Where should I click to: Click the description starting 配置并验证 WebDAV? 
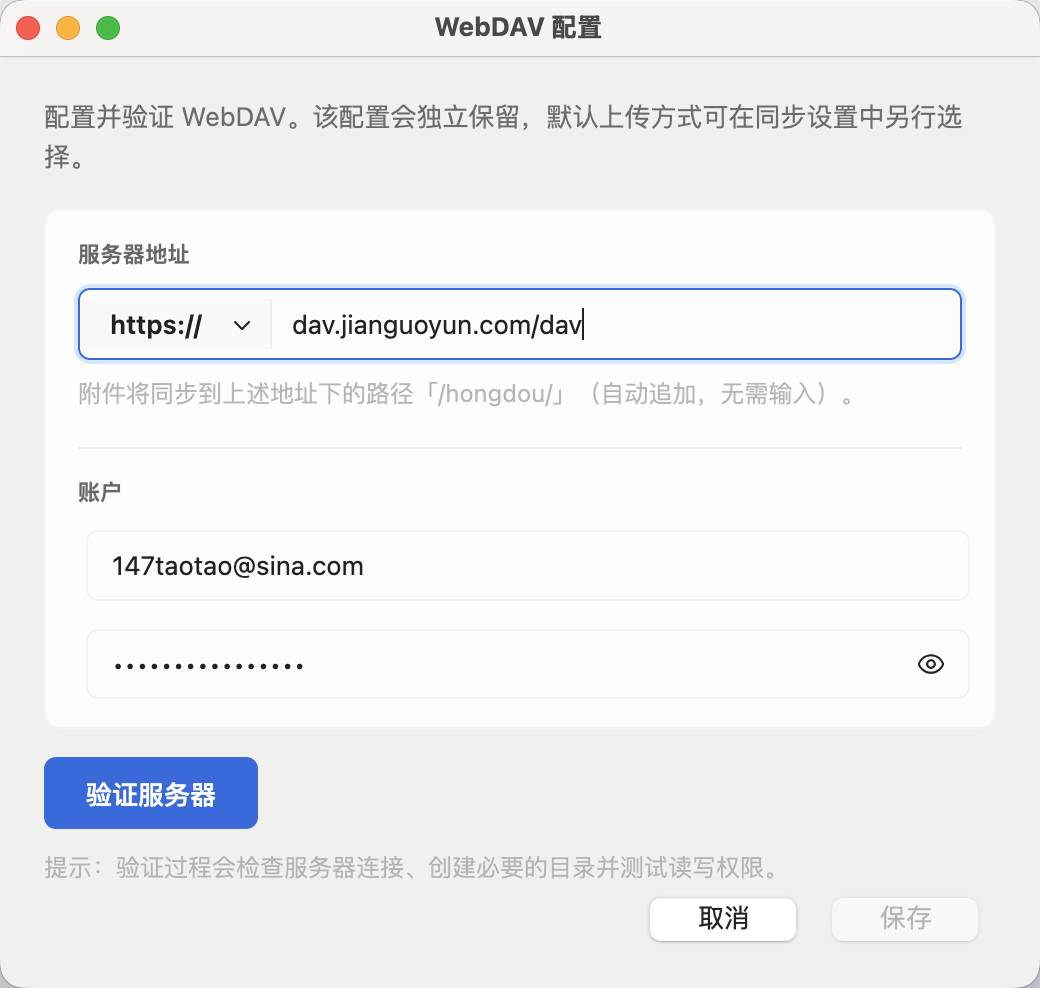pyautogui.click(x=503, y=137)
